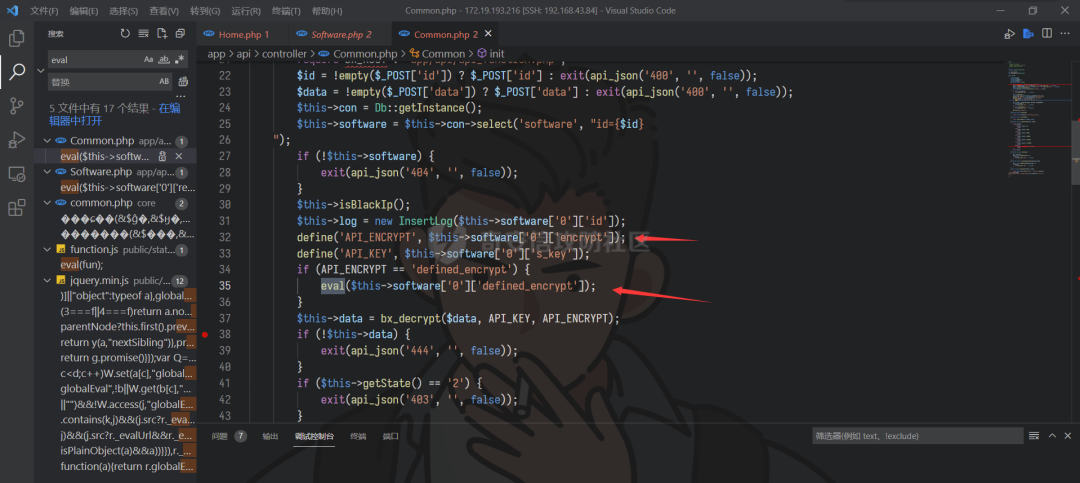This screenshot has width=1080, height=483.
Task: Click the Replace All icon beside replace field
Action: pos(183,81)
